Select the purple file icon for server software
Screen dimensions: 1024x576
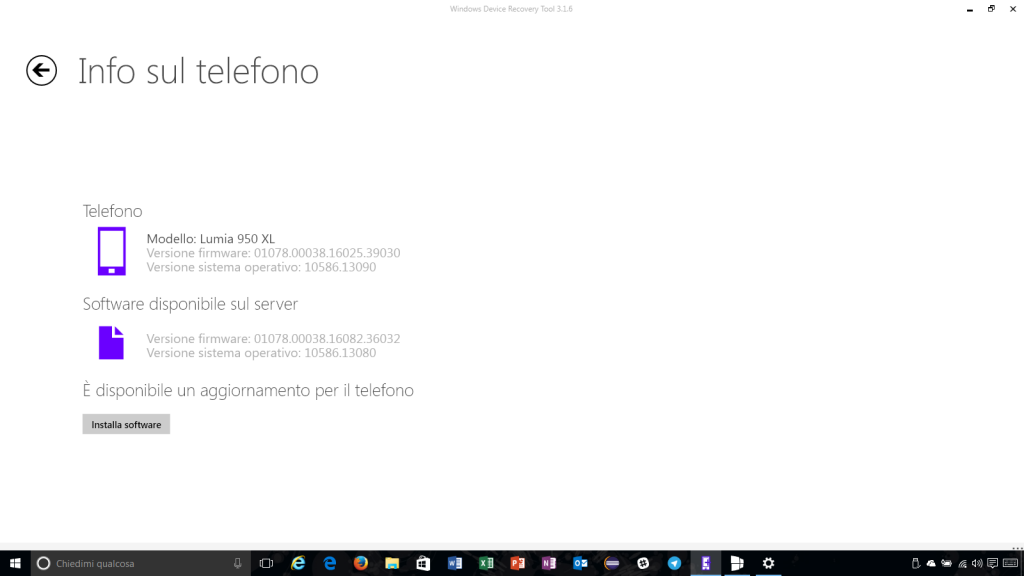111,342
